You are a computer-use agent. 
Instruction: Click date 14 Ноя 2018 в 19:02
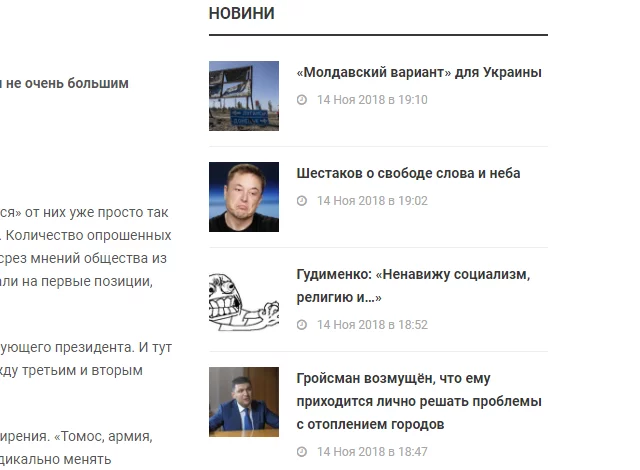[x=372, y=201]
